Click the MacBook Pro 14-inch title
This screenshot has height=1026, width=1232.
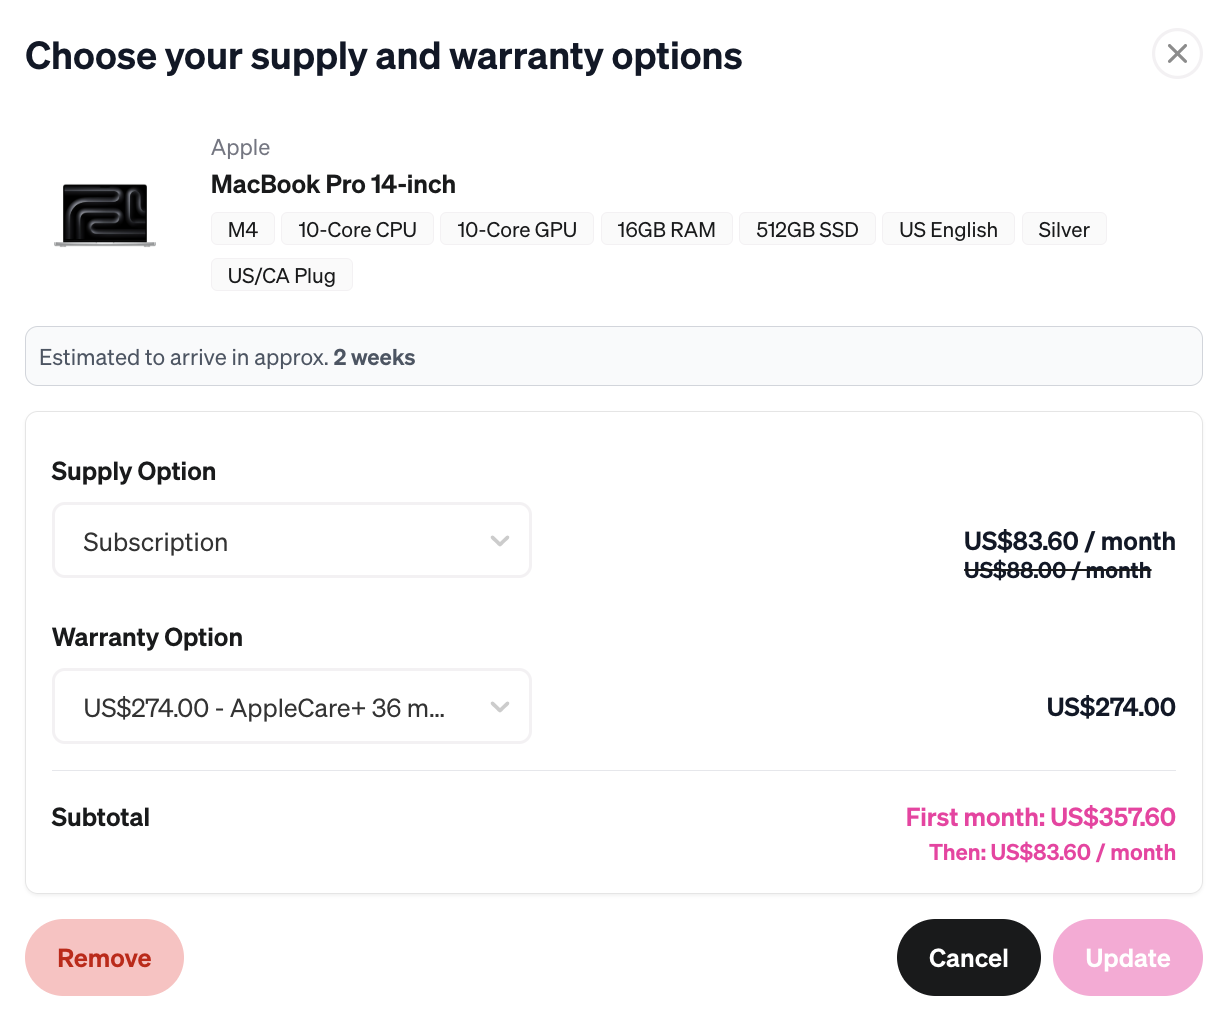click(x=333, y=184)
